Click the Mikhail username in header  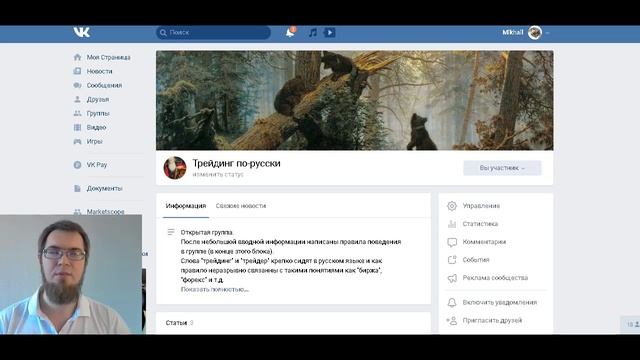pos(513,32)
